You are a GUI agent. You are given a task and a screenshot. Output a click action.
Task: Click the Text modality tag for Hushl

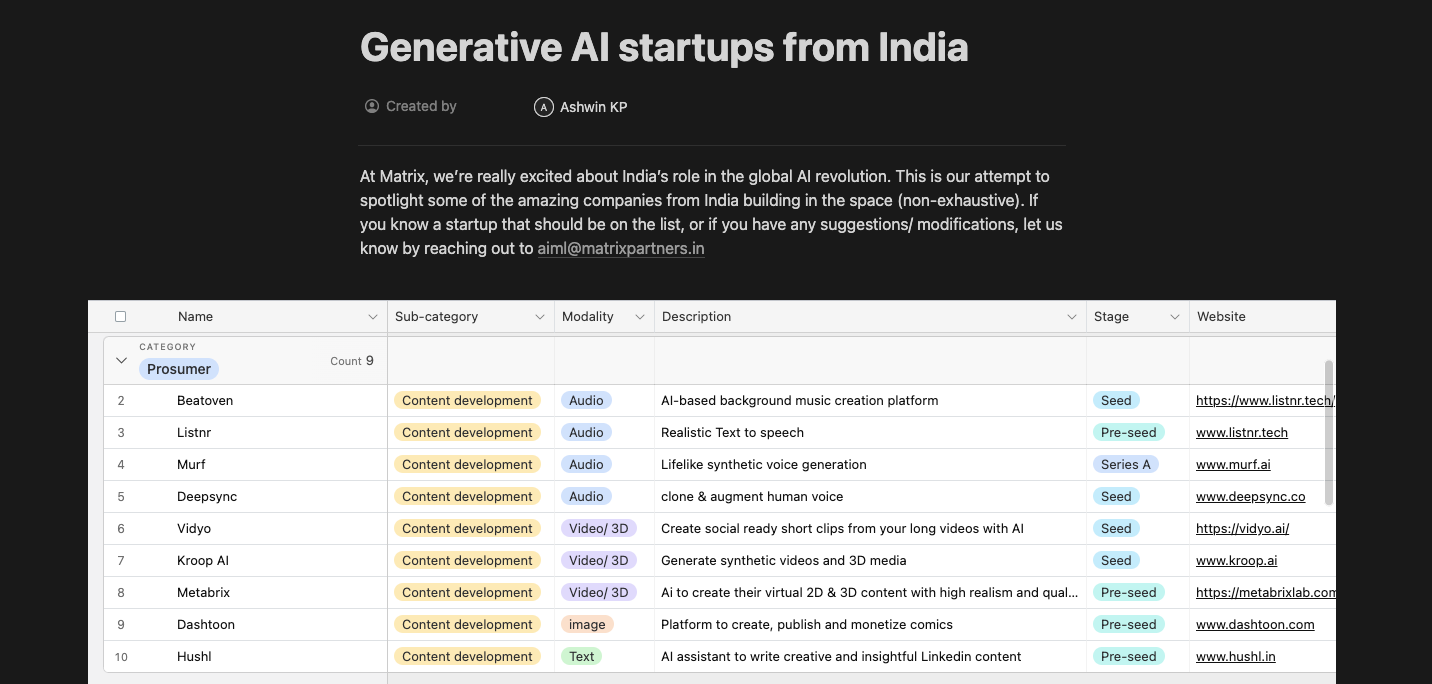(582, 657)
